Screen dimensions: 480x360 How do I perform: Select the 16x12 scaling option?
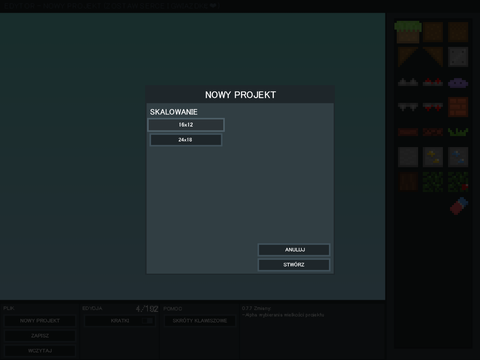(186, 125)
